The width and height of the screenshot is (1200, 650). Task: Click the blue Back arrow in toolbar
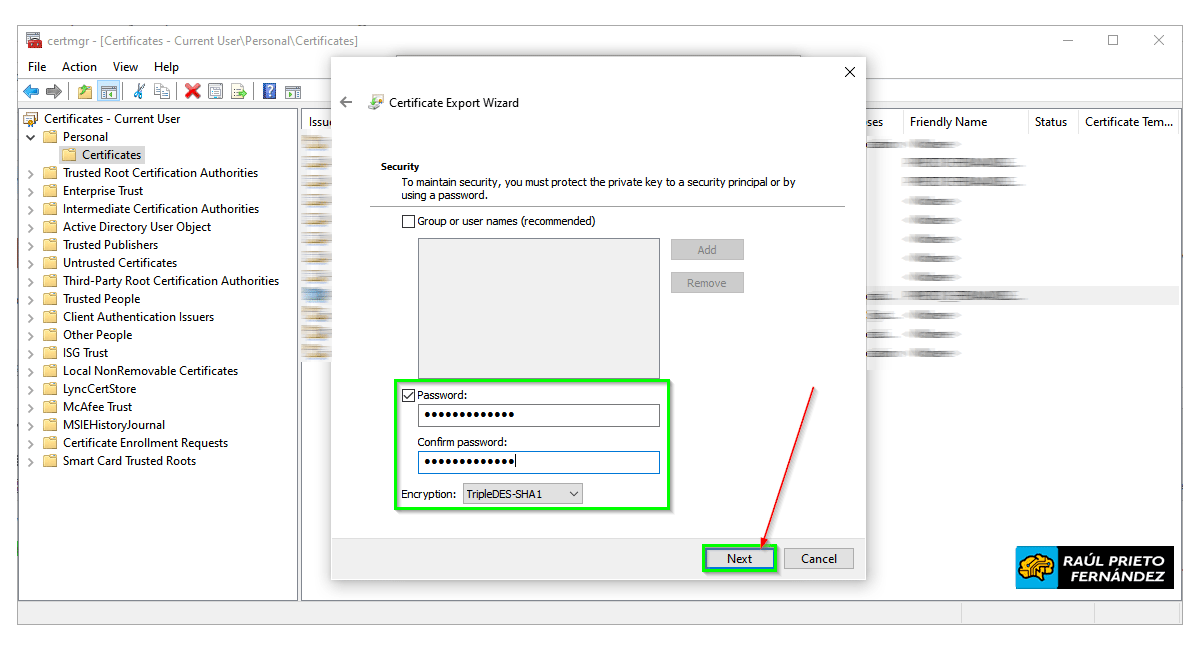coord(31,92)
